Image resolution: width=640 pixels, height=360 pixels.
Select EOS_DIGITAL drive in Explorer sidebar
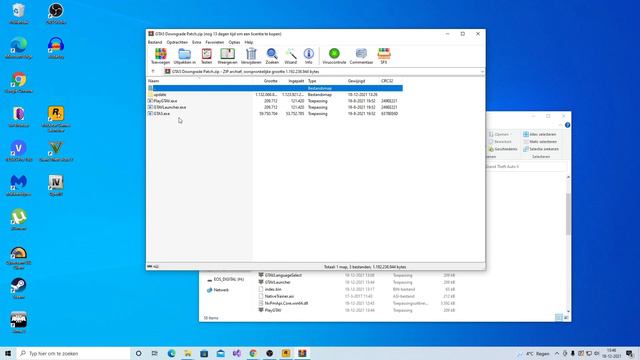[x=225, y=280]
